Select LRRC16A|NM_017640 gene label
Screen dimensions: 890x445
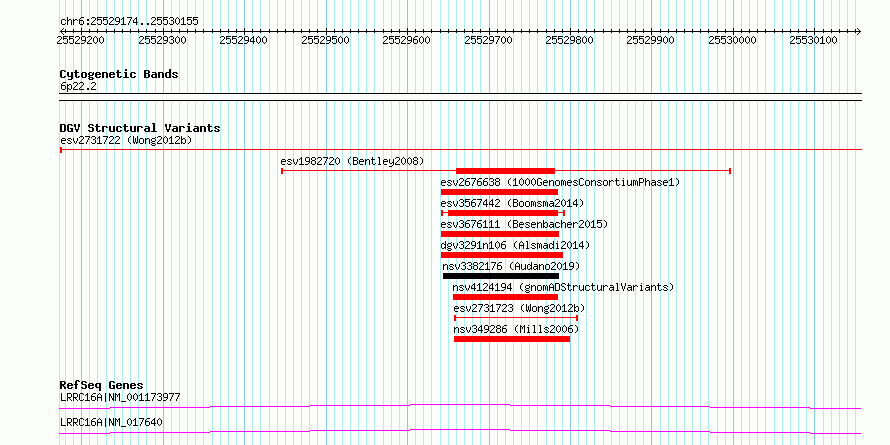tap(111, 422)
